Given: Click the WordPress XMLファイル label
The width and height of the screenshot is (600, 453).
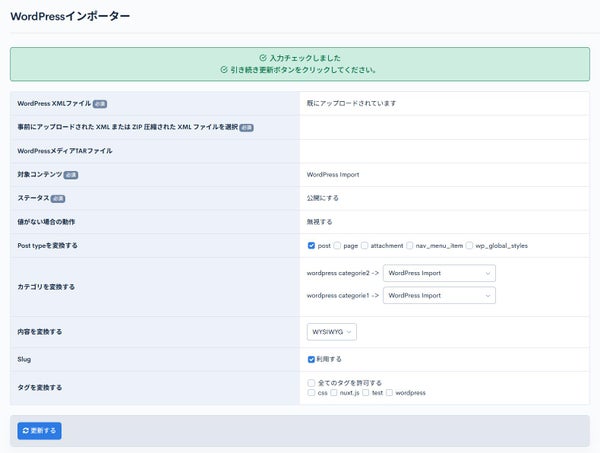Looking at the screenshot, I should click(x=54, y=104).
